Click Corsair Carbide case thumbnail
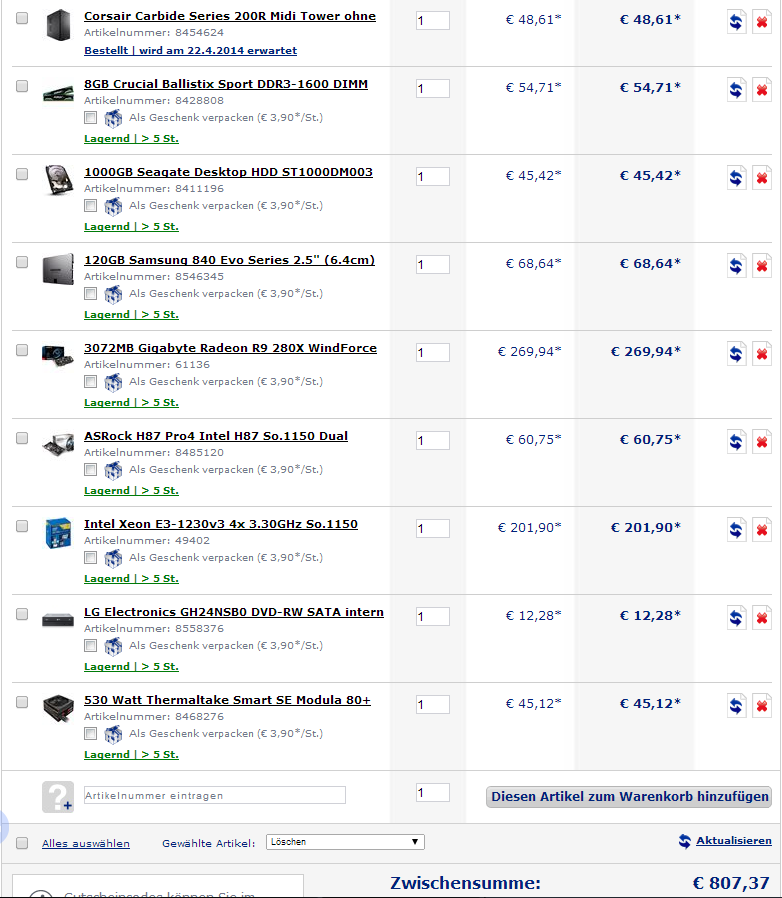782x898 pixels. [58, 25]
